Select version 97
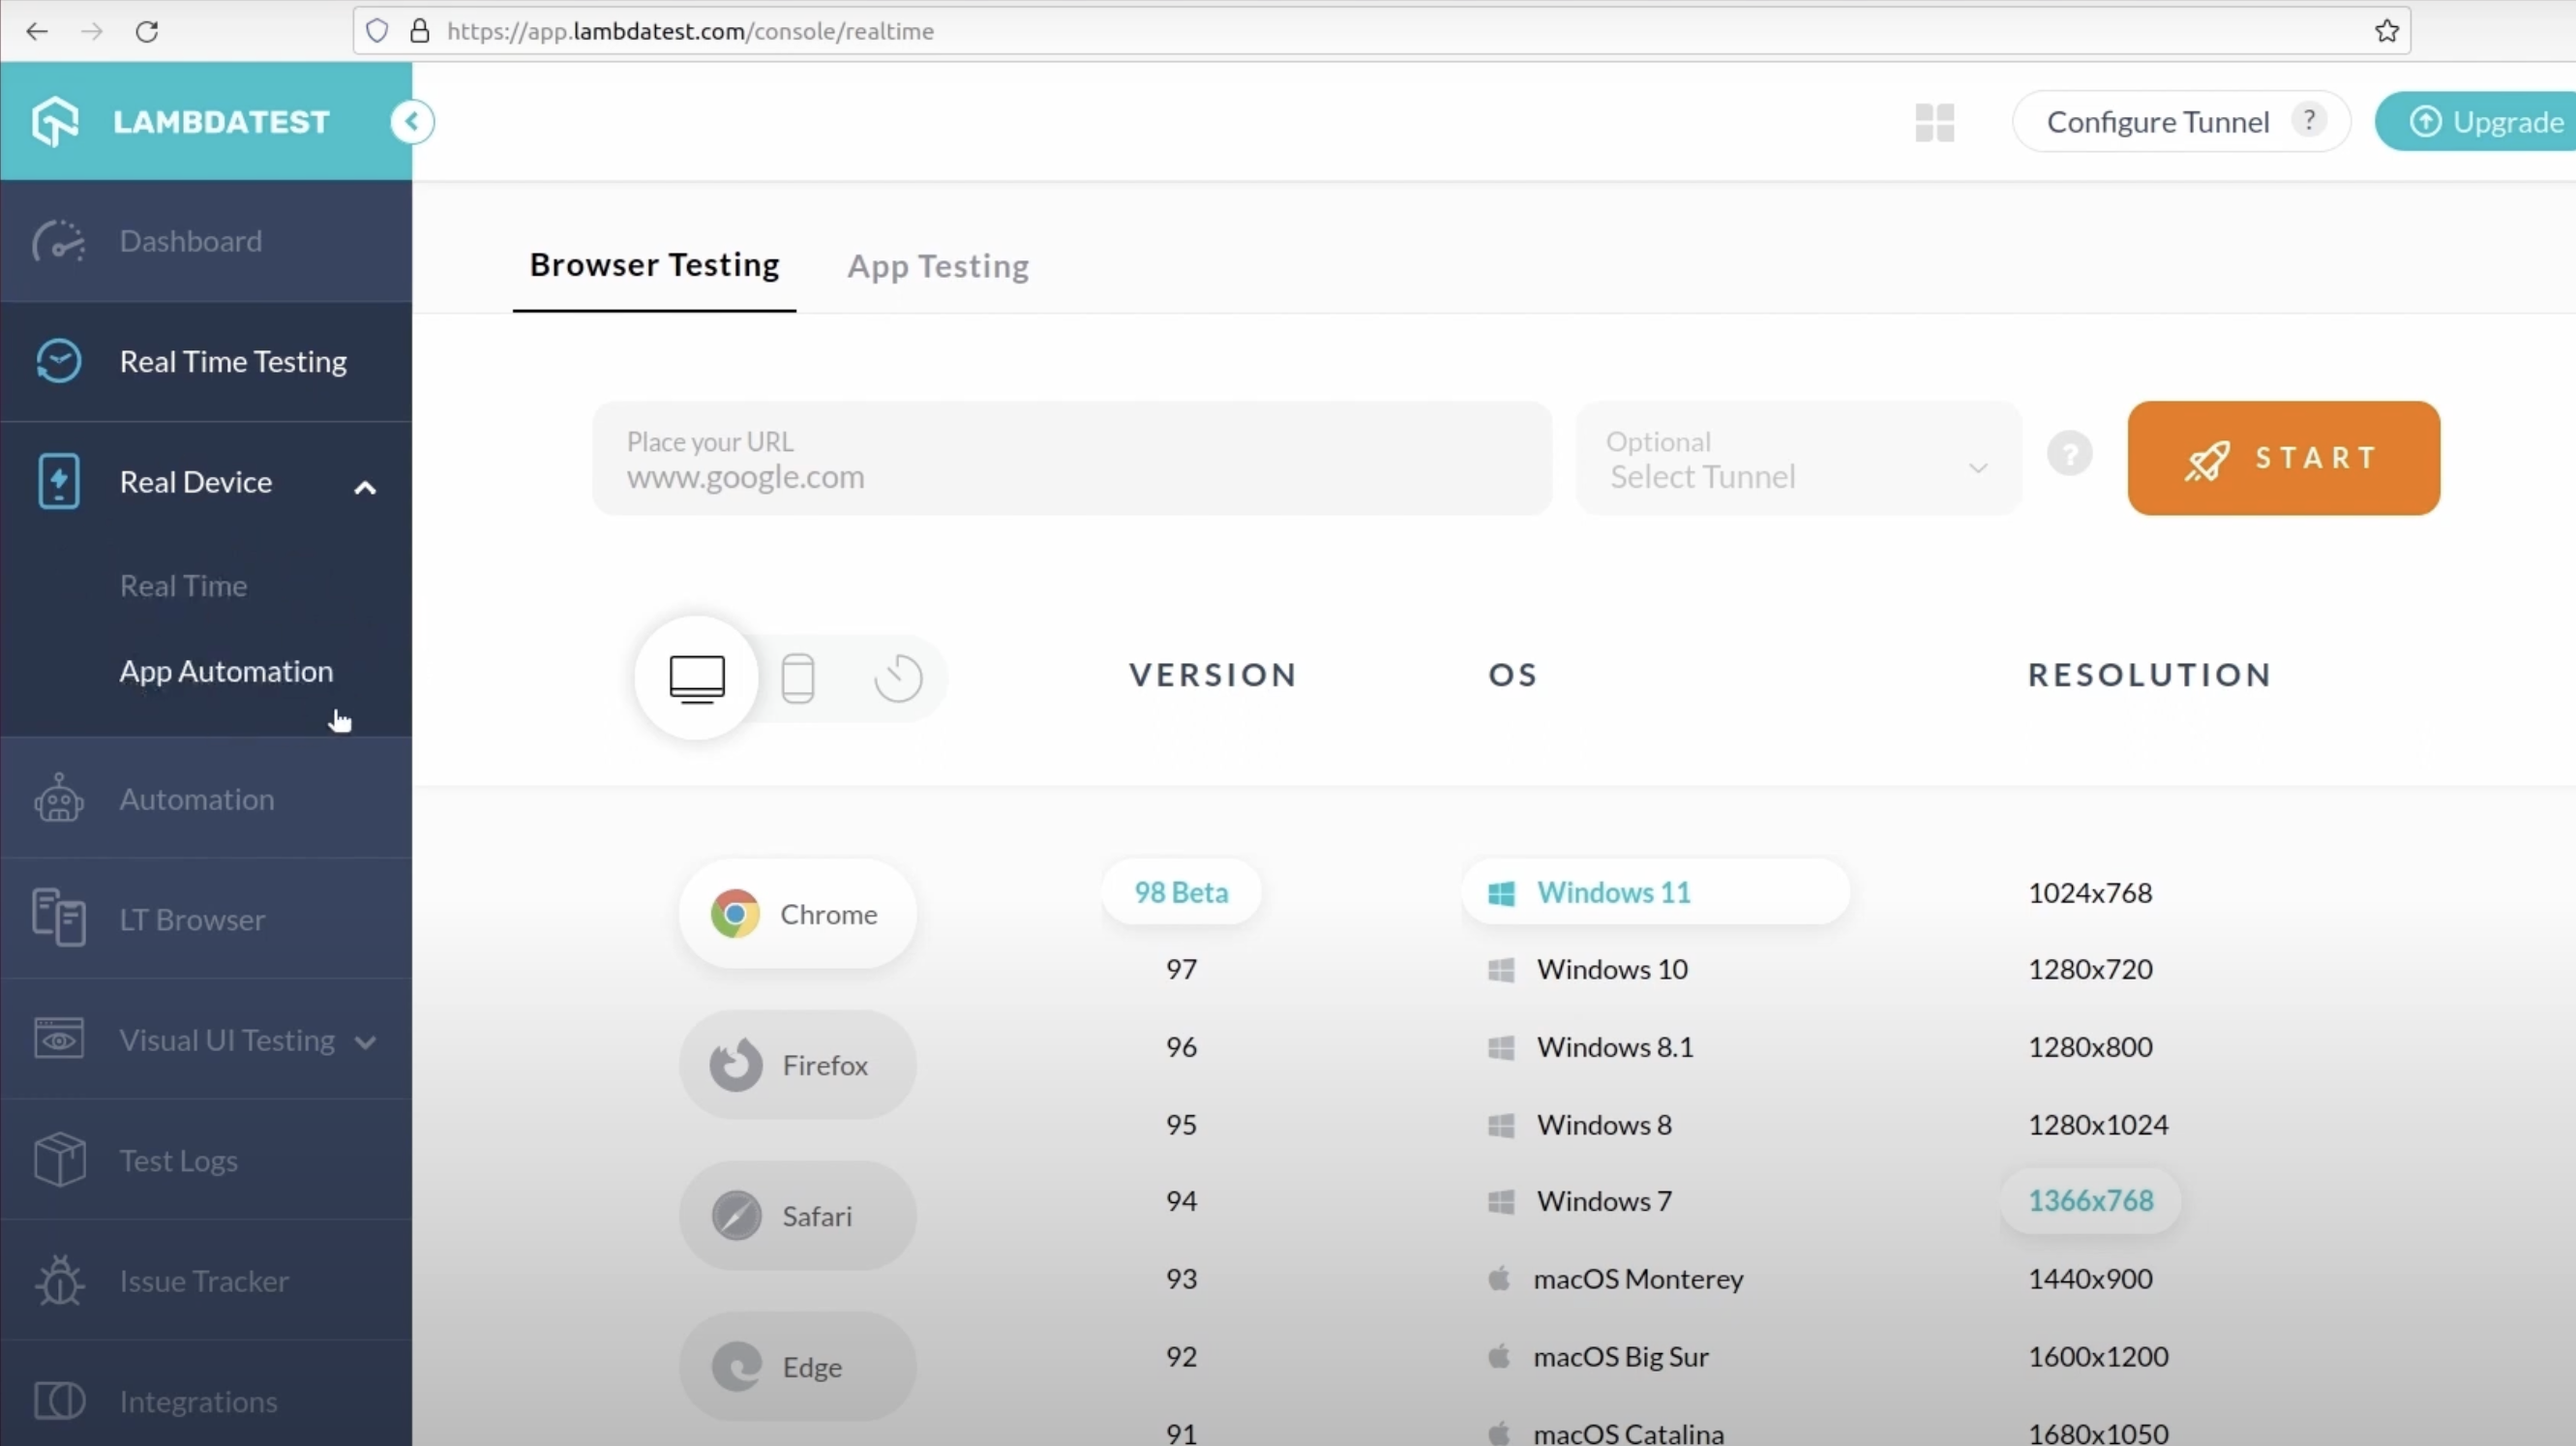This screenshot has width=2576, height=1446. [x=1181, y=969]
